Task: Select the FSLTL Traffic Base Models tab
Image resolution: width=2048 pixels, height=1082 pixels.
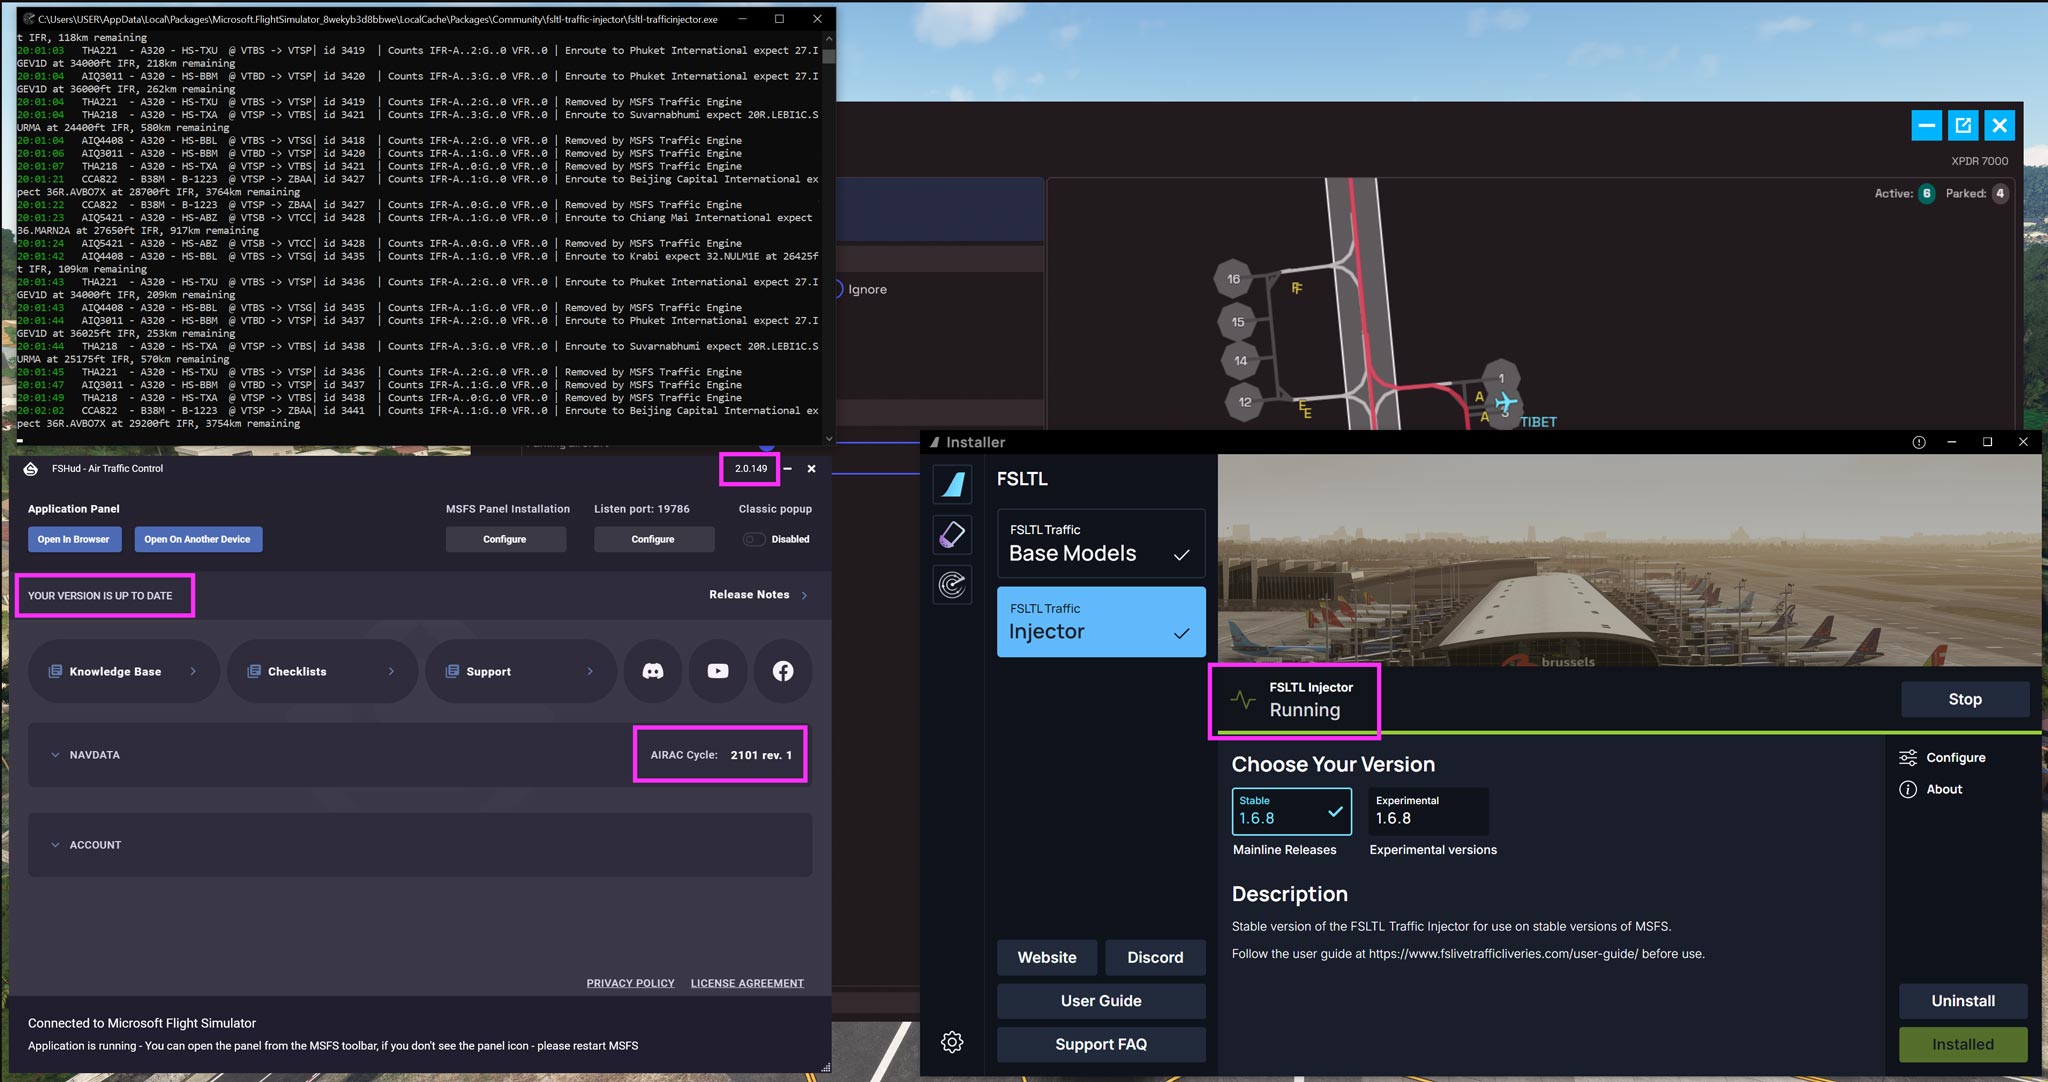Action: pyautogui.click(x=1101, y=543)
